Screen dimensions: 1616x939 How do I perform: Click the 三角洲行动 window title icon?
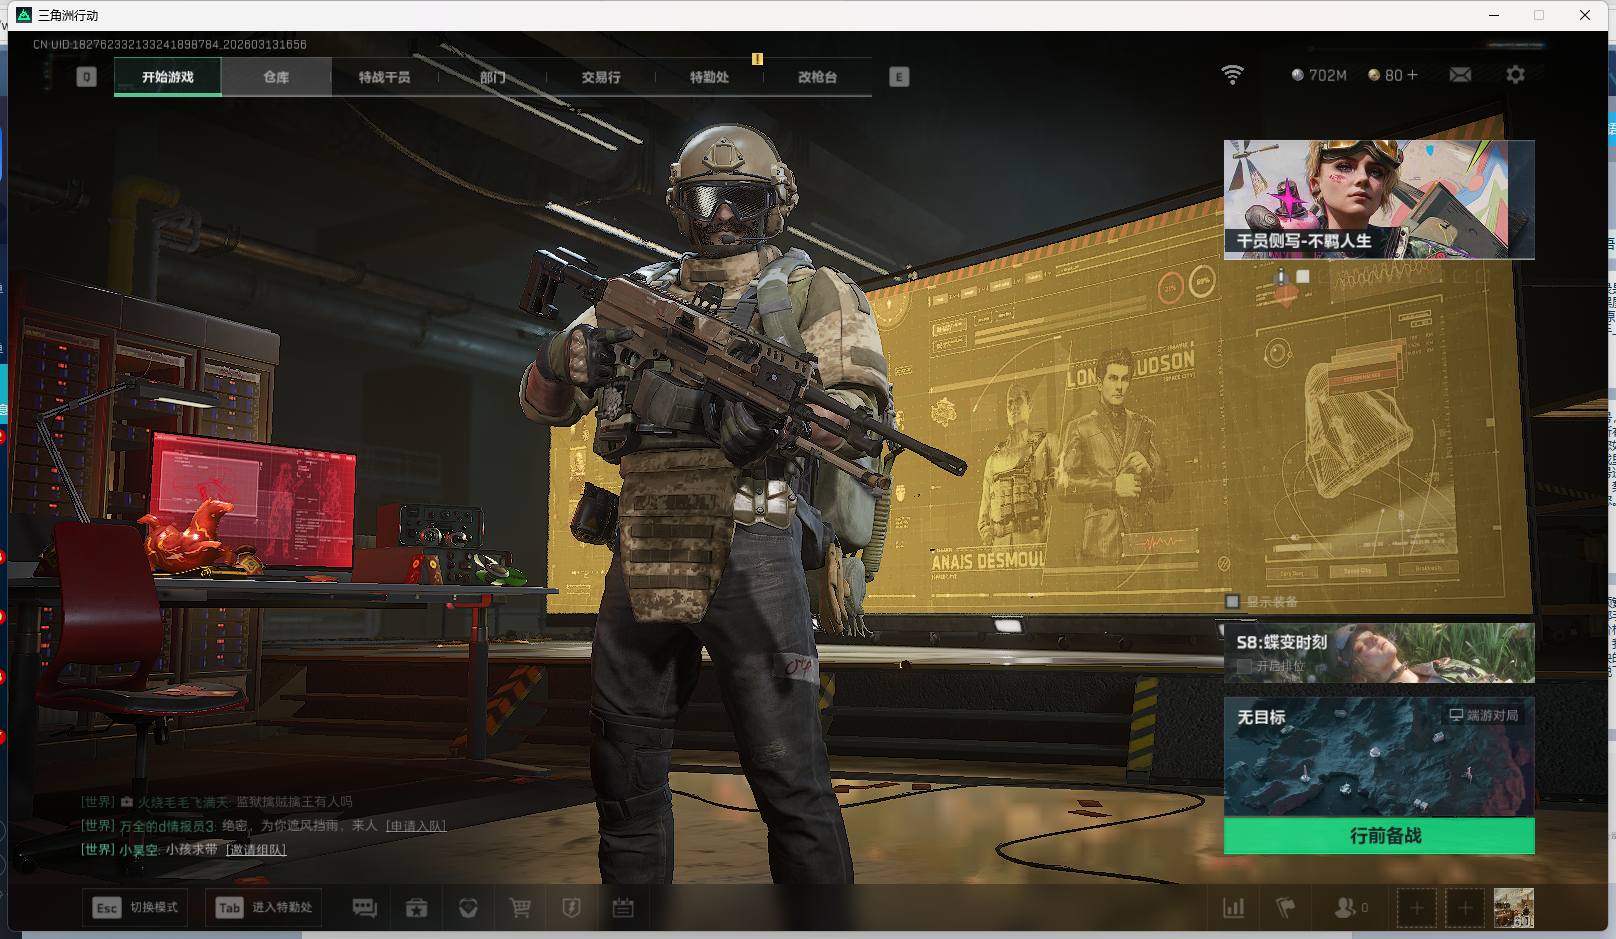[24, 15]
